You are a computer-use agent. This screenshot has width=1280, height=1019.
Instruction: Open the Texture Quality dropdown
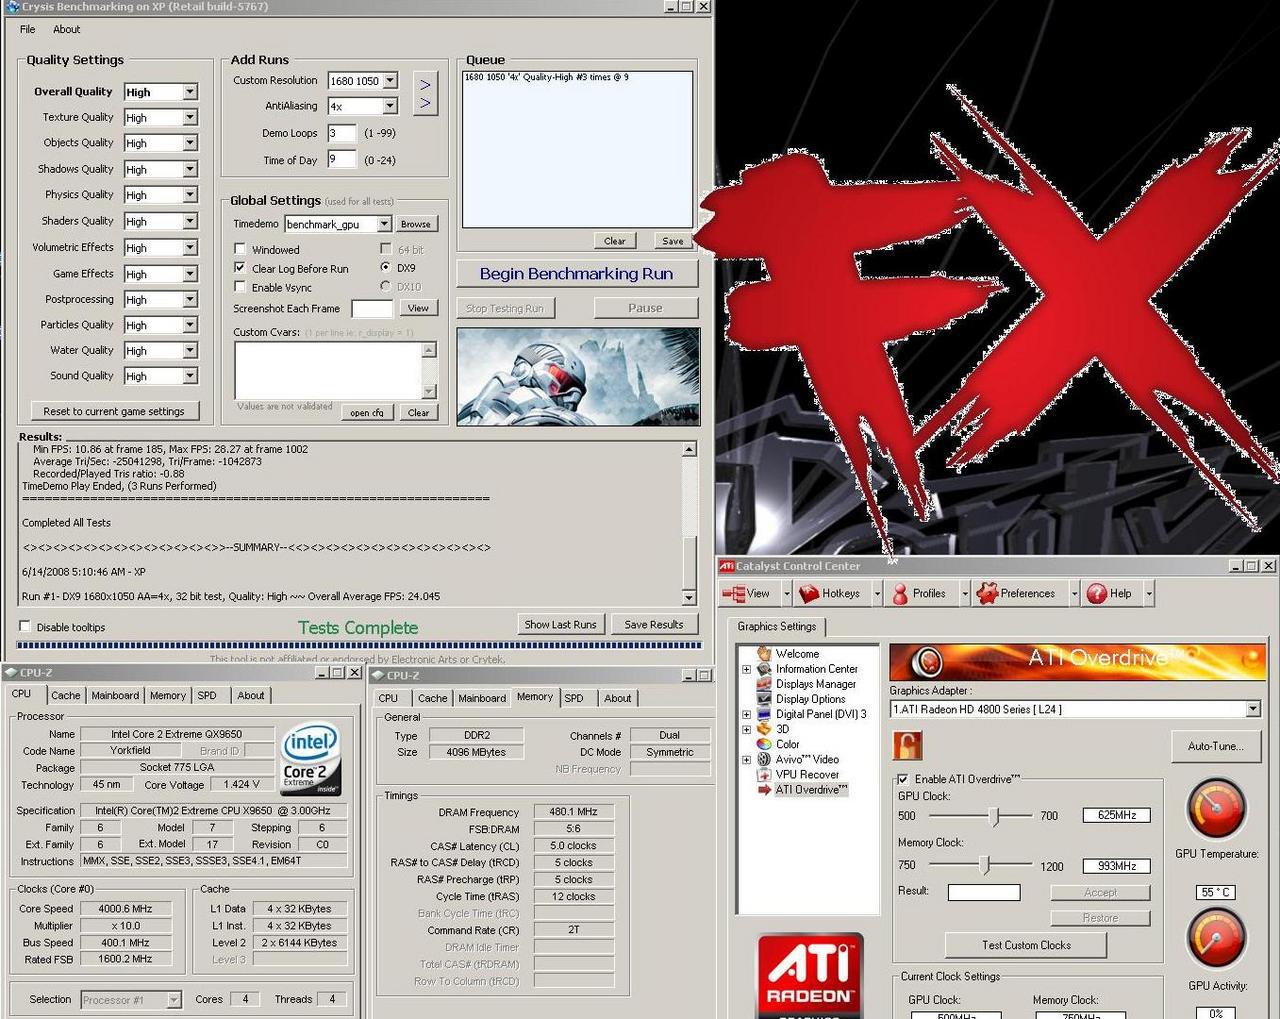click(190, 117)
